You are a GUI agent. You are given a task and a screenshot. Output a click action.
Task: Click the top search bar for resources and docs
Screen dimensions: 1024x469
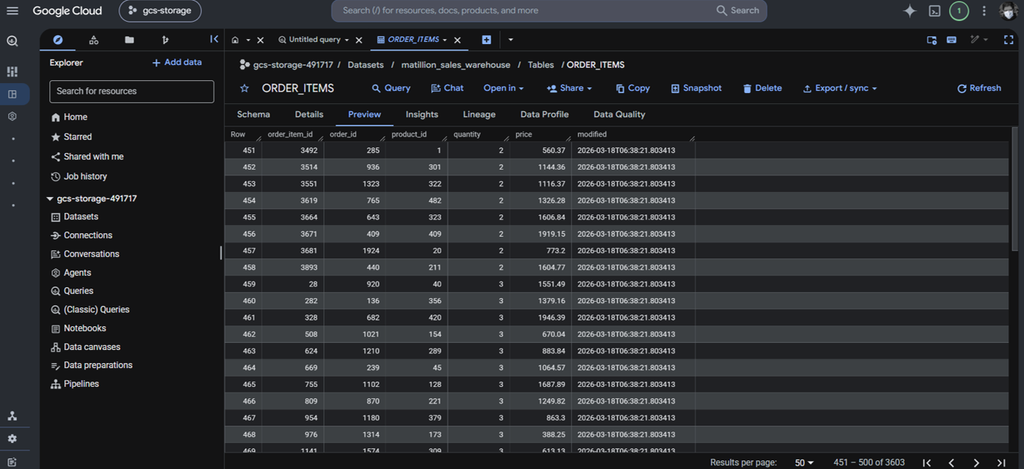point(549,10)
